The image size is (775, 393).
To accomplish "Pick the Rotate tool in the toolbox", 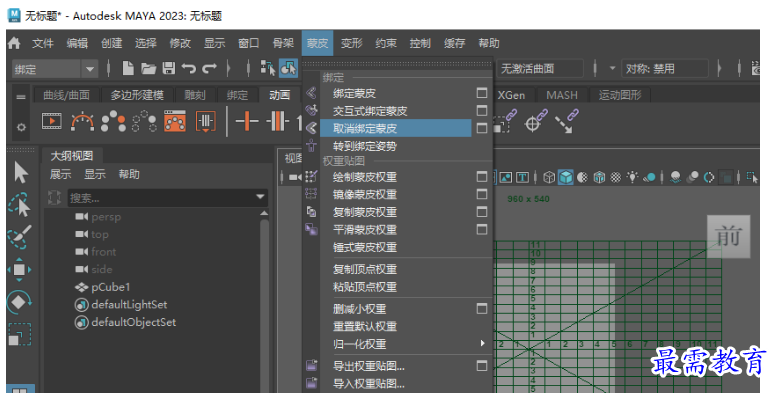I will (19, 302).
